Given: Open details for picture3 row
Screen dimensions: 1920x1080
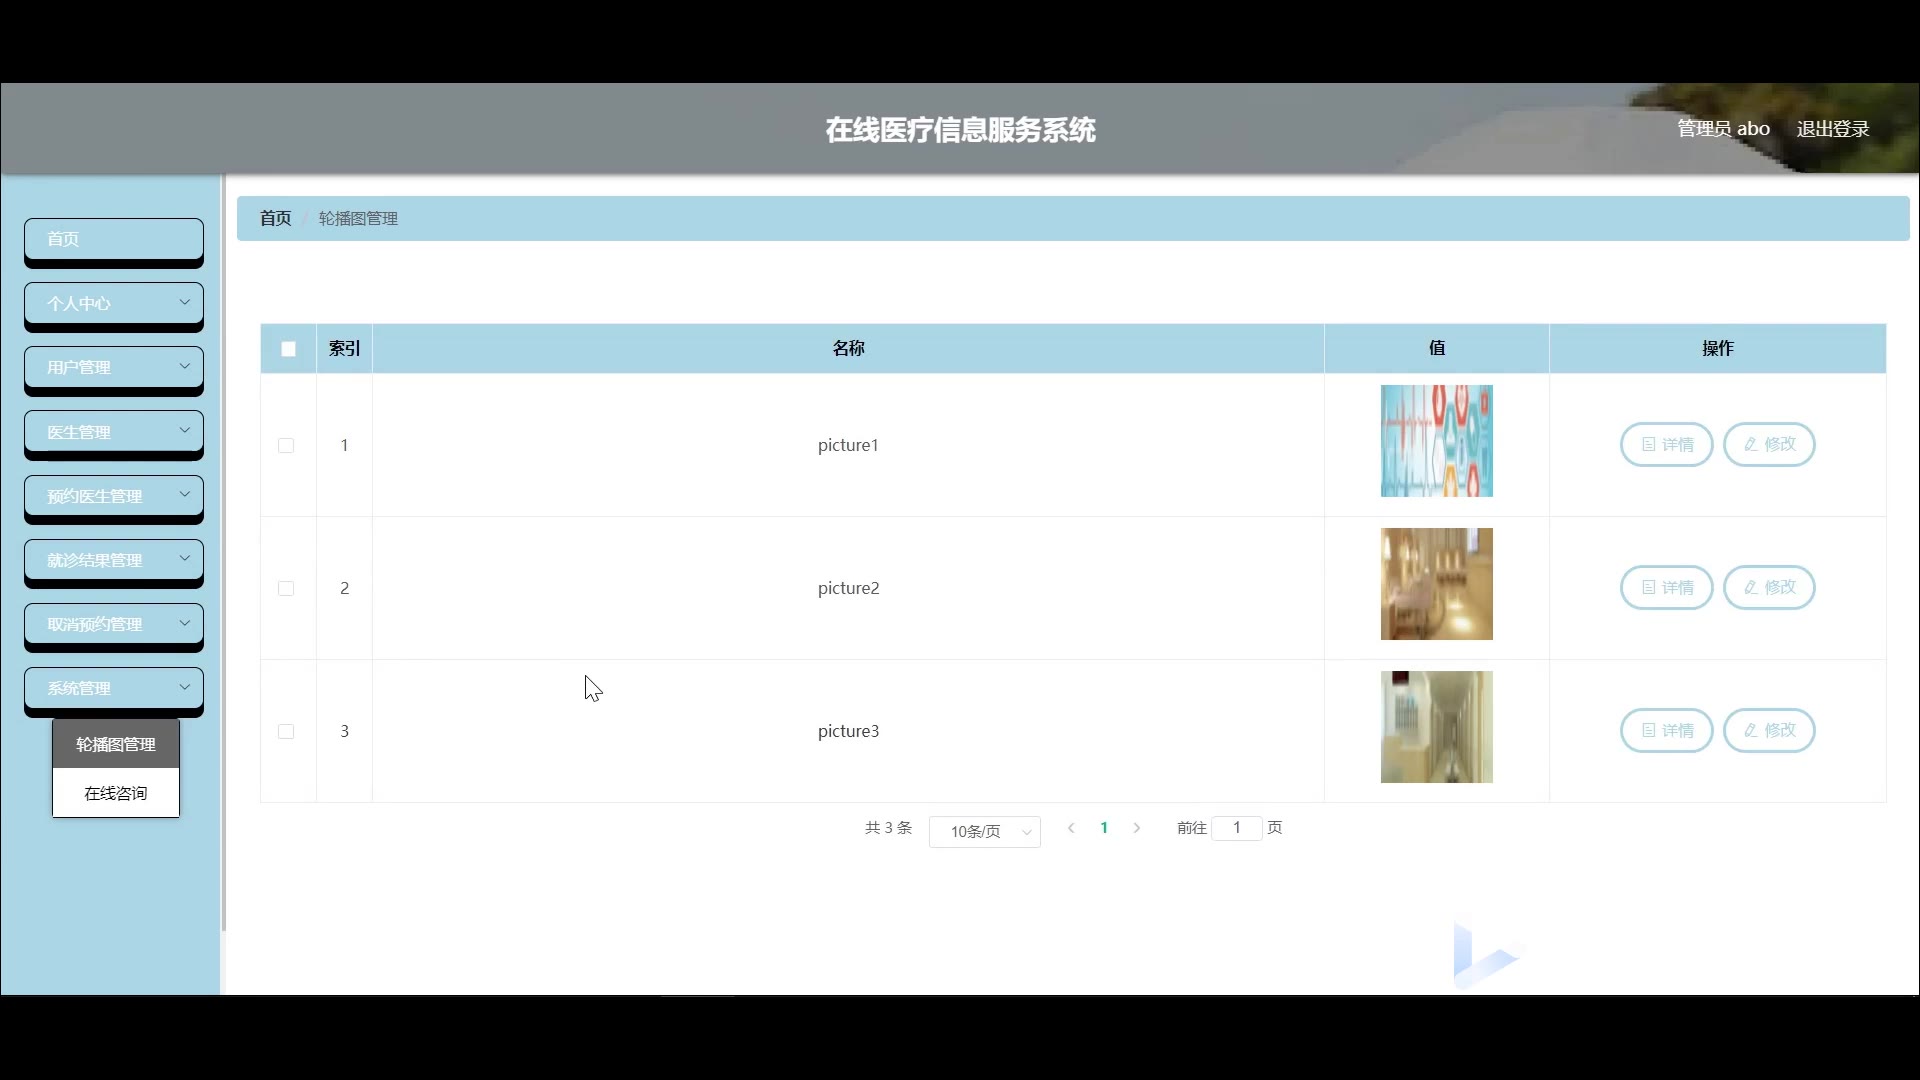Looking at the screenshot, I should coord(1666,730).
